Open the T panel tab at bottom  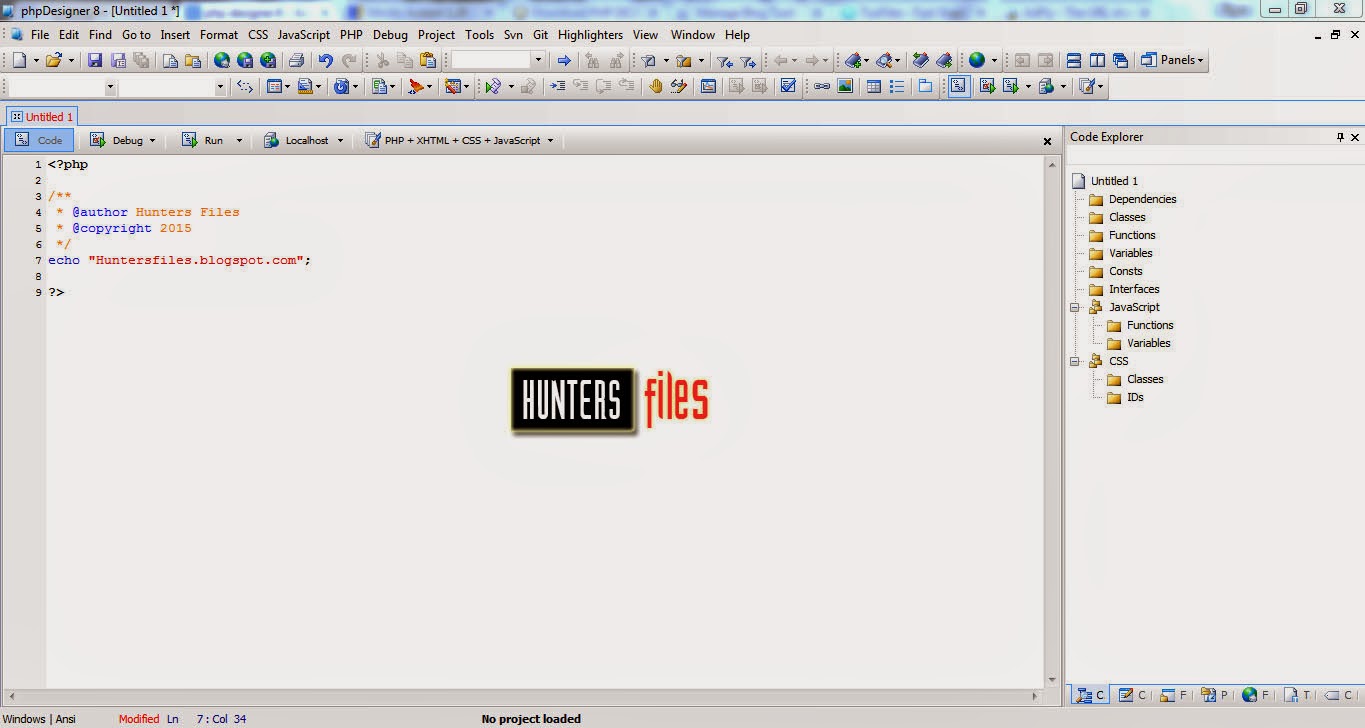coord(1297,694)
